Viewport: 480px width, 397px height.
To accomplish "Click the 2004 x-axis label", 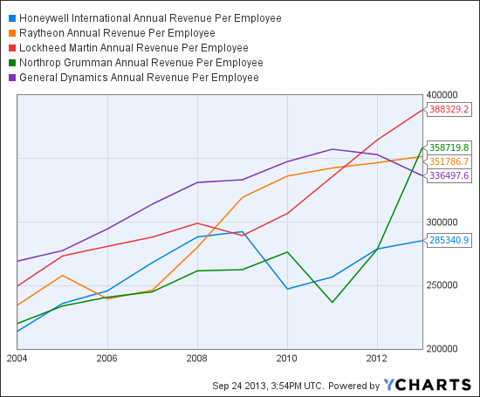I will [x=17, y=358].
